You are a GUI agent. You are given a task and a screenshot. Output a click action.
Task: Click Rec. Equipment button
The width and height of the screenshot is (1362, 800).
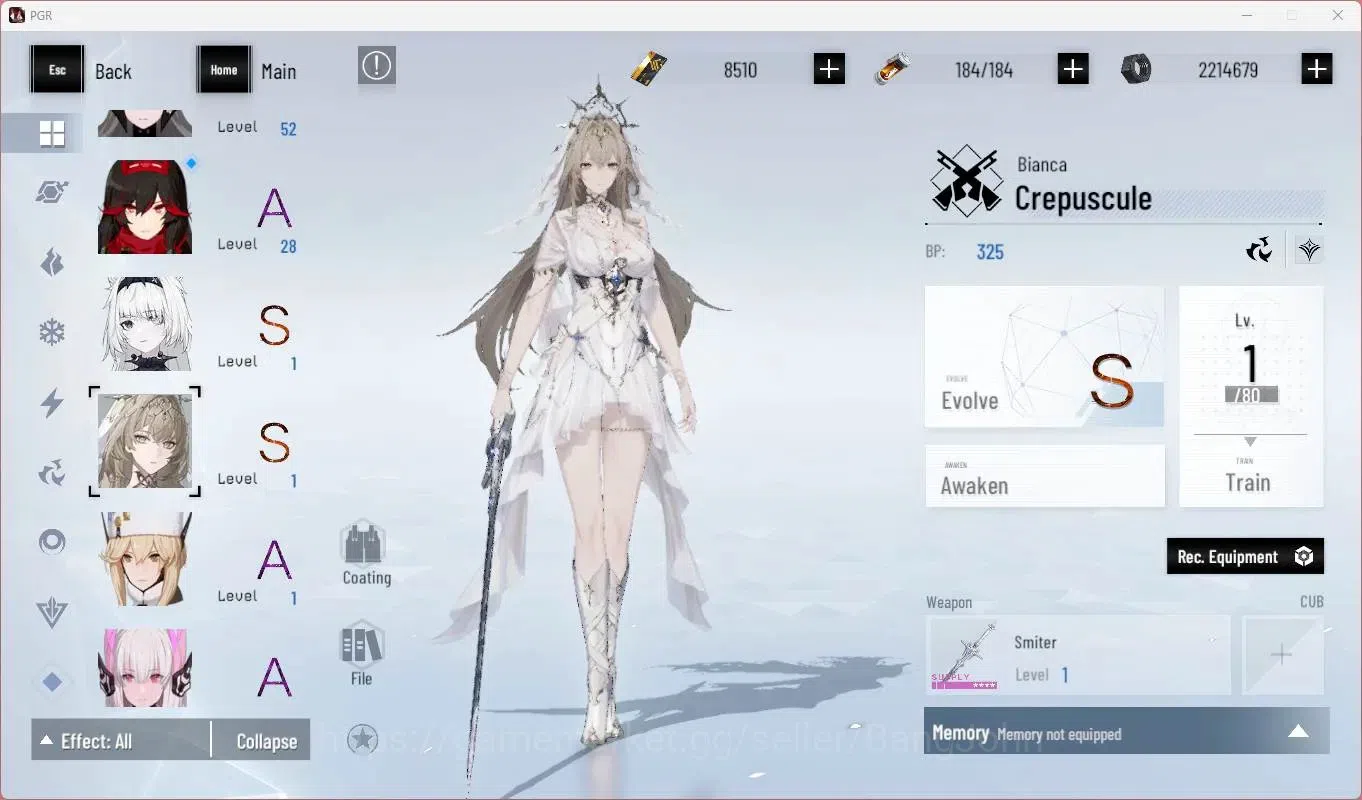pyautogui.click(x=1245, y=557)
